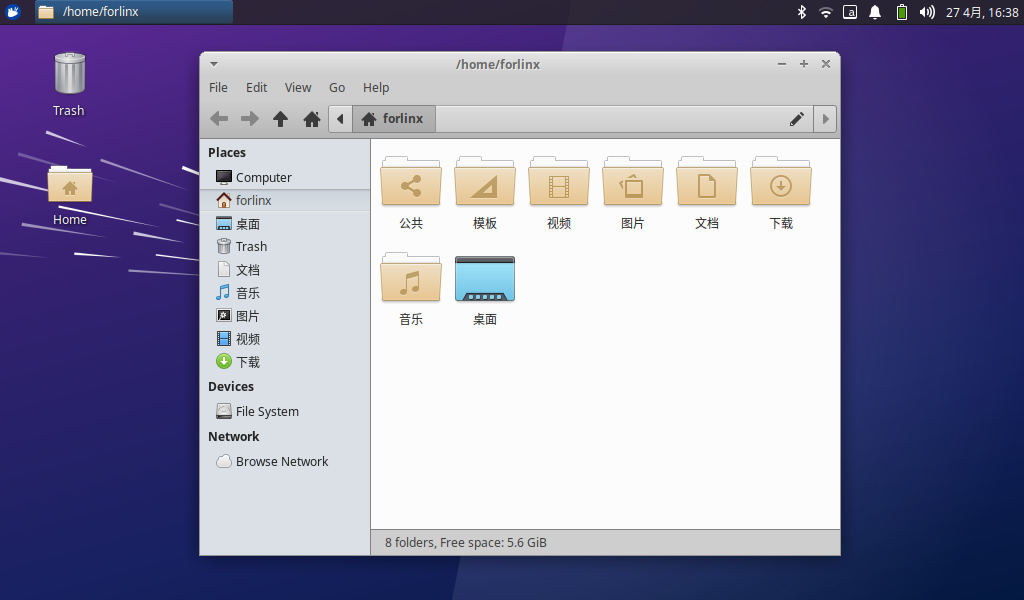Go up to the parent folder
Screen dimensions: 1024x600
coord(281,119)
